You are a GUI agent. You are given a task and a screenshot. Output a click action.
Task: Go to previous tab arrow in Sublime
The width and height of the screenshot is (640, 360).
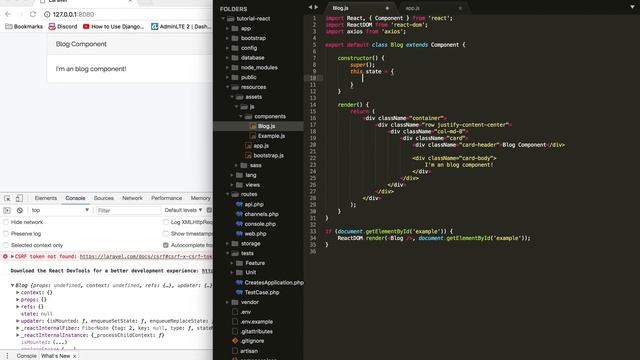[x=310, y=7]
